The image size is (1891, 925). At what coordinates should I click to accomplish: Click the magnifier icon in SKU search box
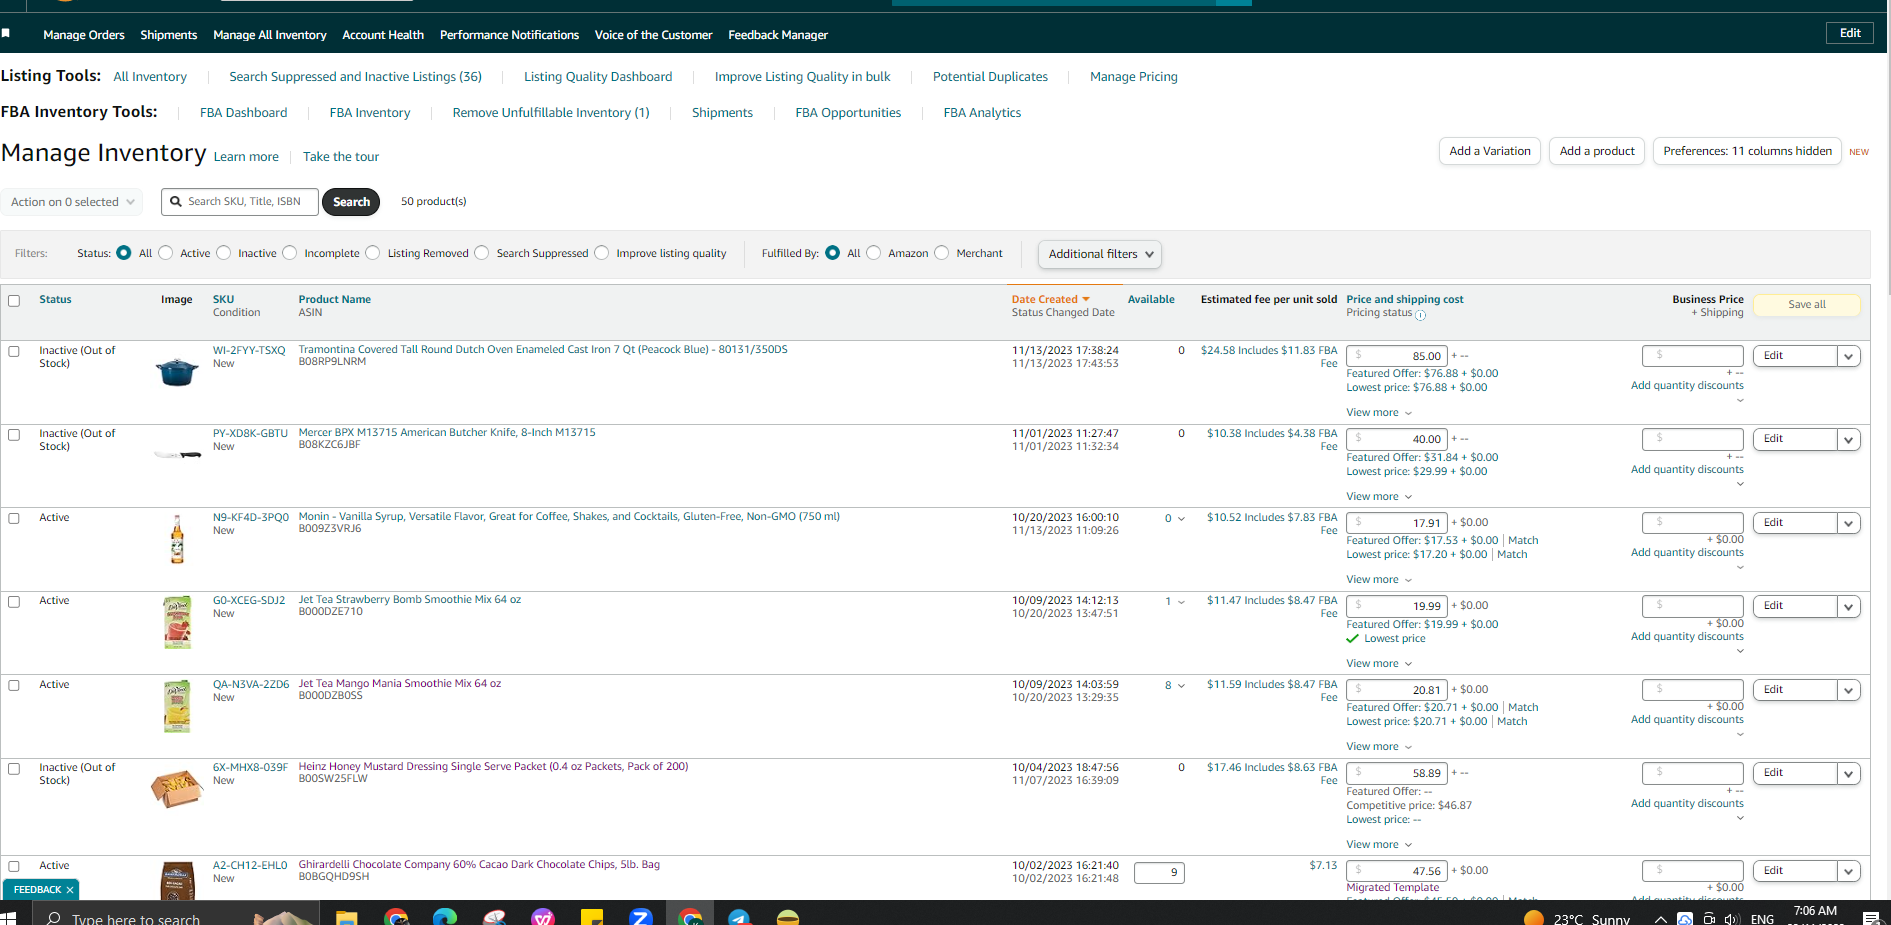click(x=176, y=202)
